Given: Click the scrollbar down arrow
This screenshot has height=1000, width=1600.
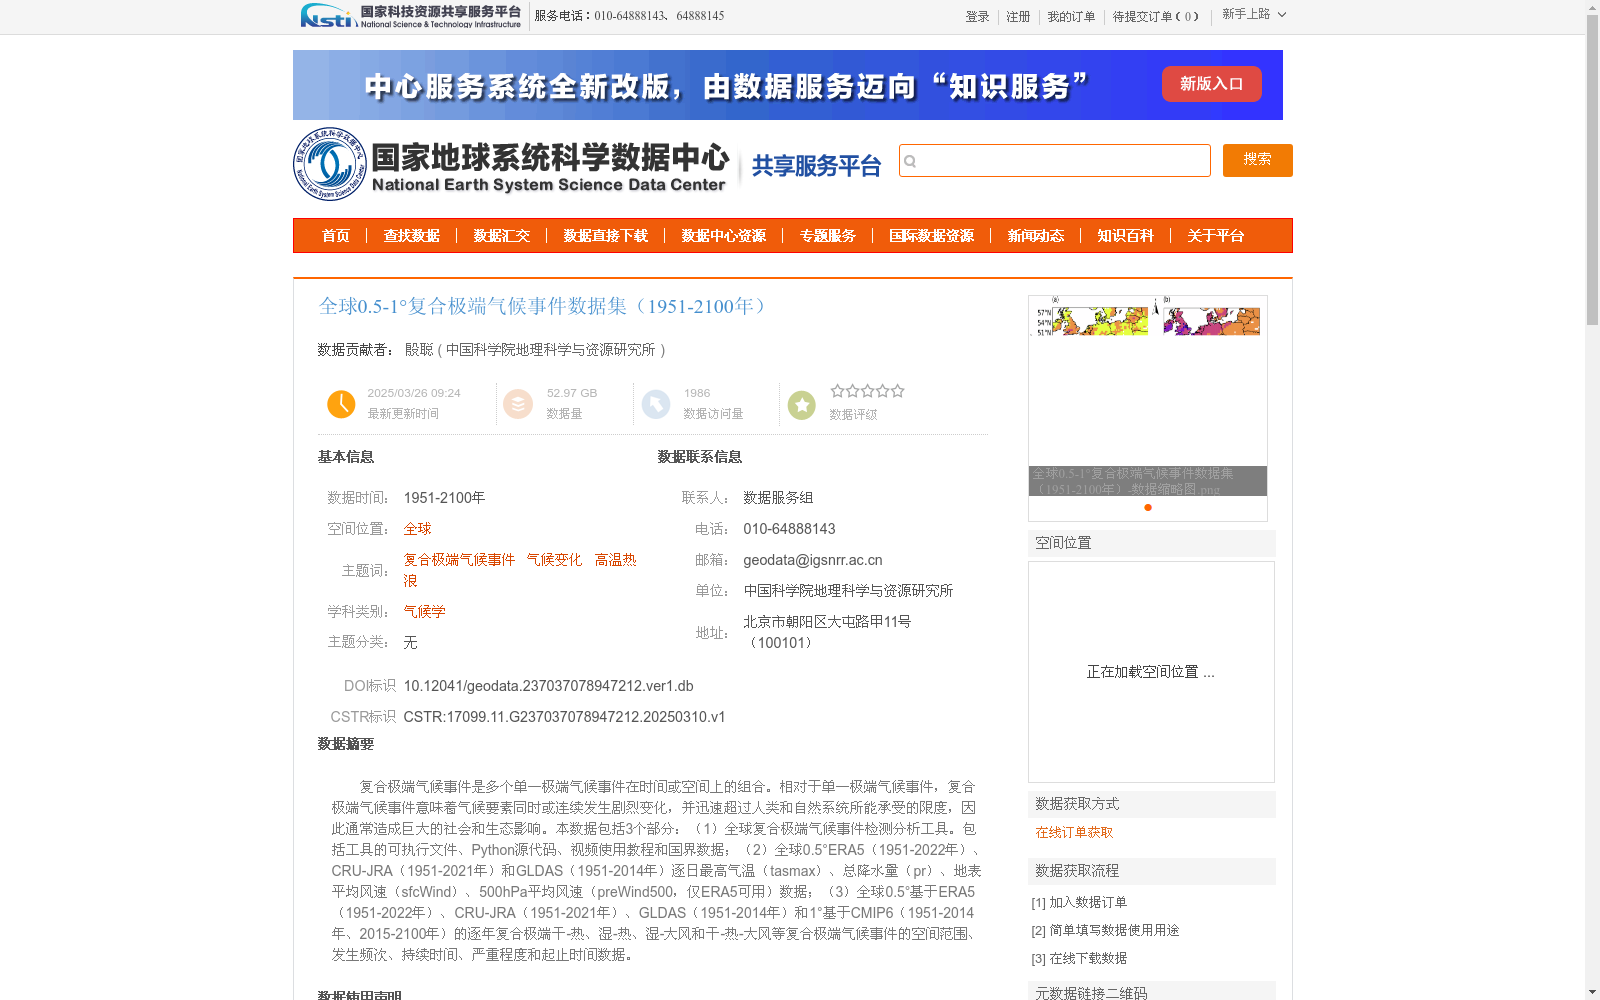Looking at the screenshot, I should pos(1592,992).
